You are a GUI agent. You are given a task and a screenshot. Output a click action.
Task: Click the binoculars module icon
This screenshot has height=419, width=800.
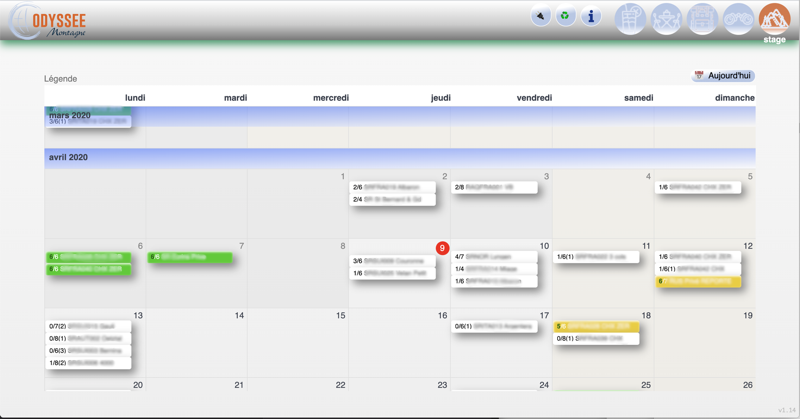pyautogui.click(x=738, y=18)
